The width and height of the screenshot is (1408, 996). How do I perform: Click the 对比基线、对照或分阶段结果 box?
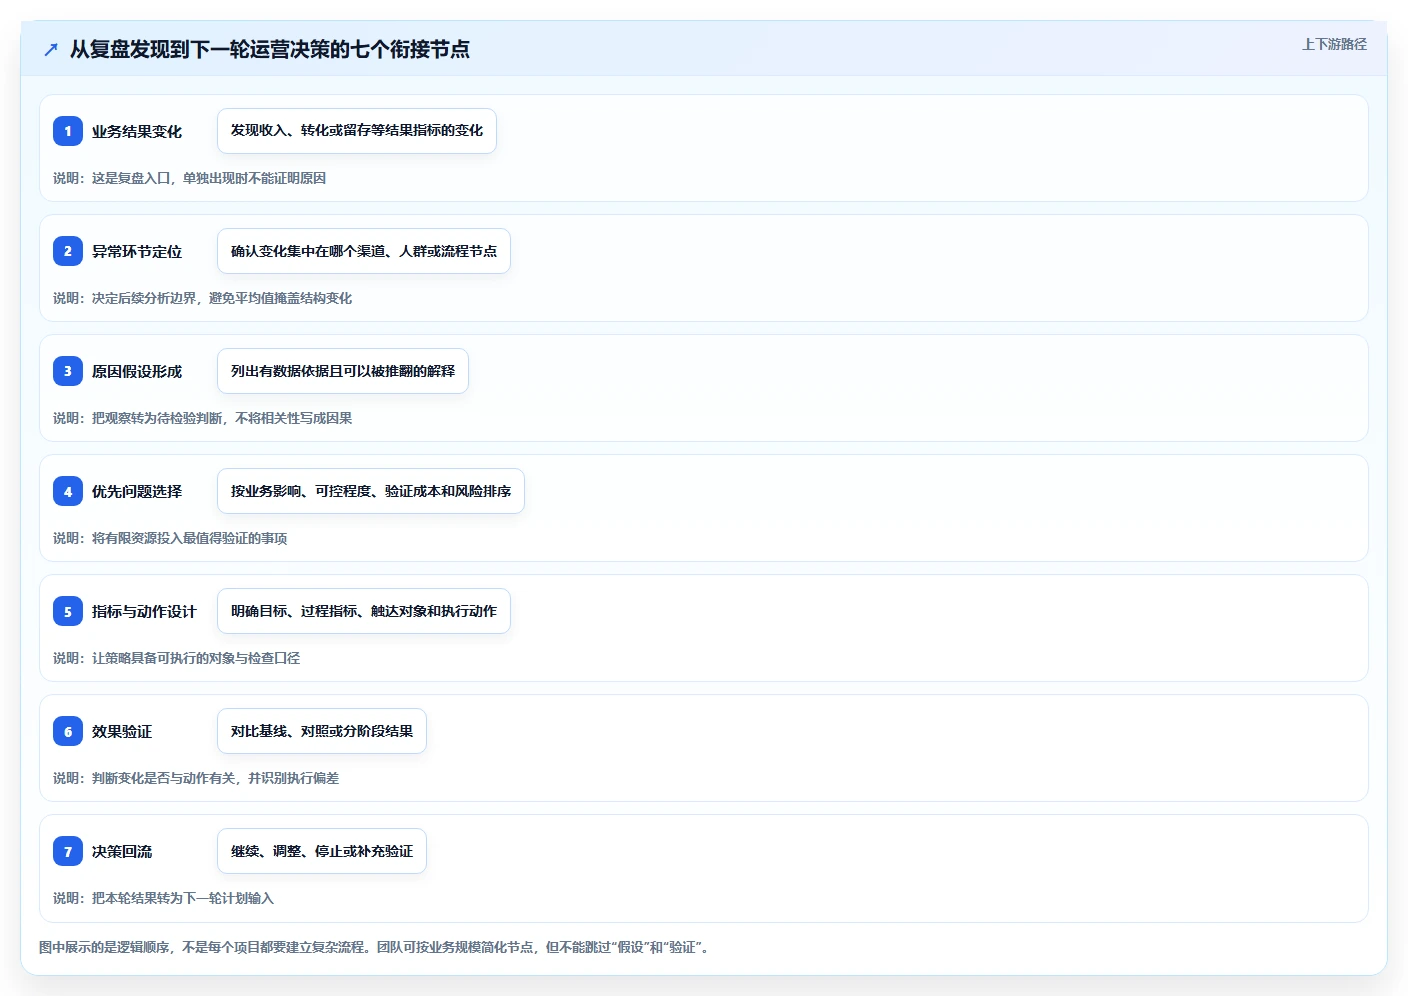(x=322, y=731)
